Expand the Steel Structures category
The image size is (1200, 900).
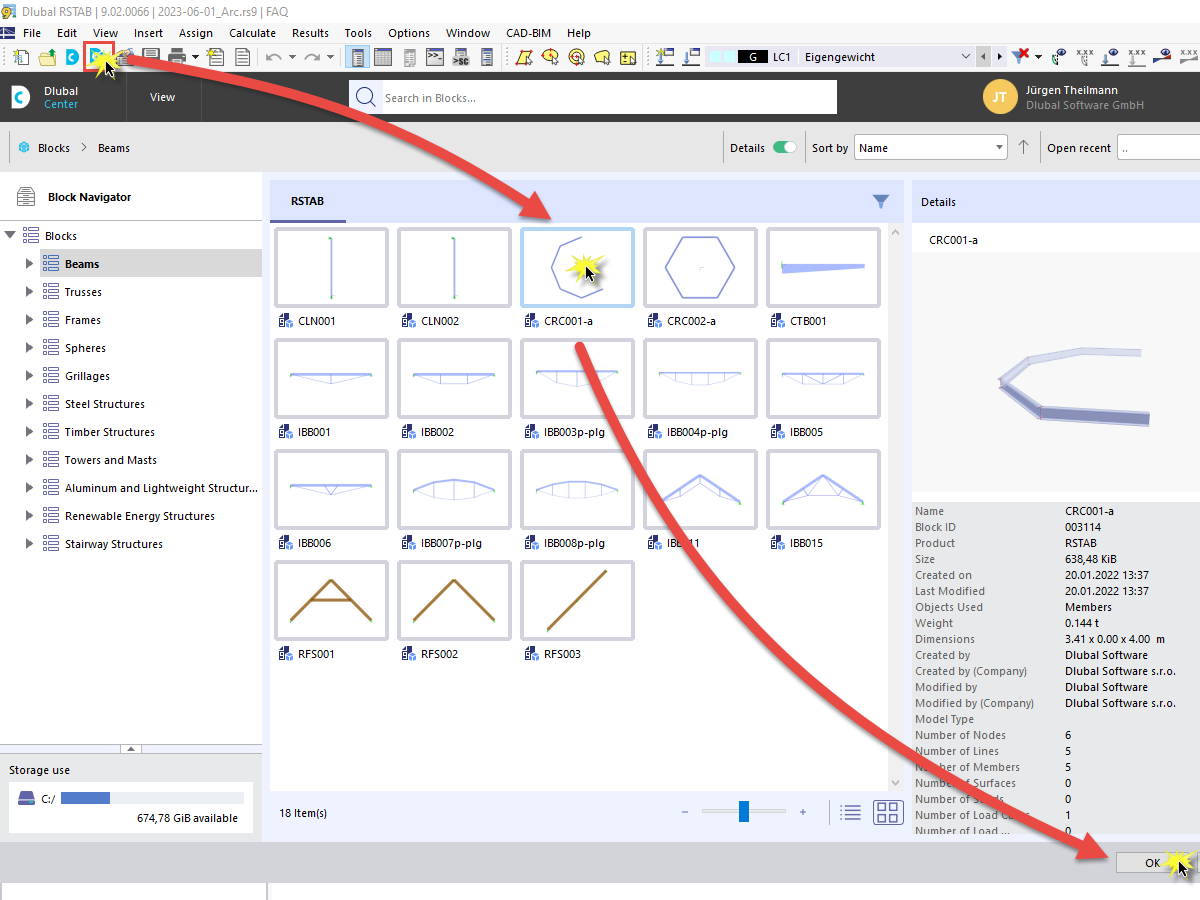[29, 404]
